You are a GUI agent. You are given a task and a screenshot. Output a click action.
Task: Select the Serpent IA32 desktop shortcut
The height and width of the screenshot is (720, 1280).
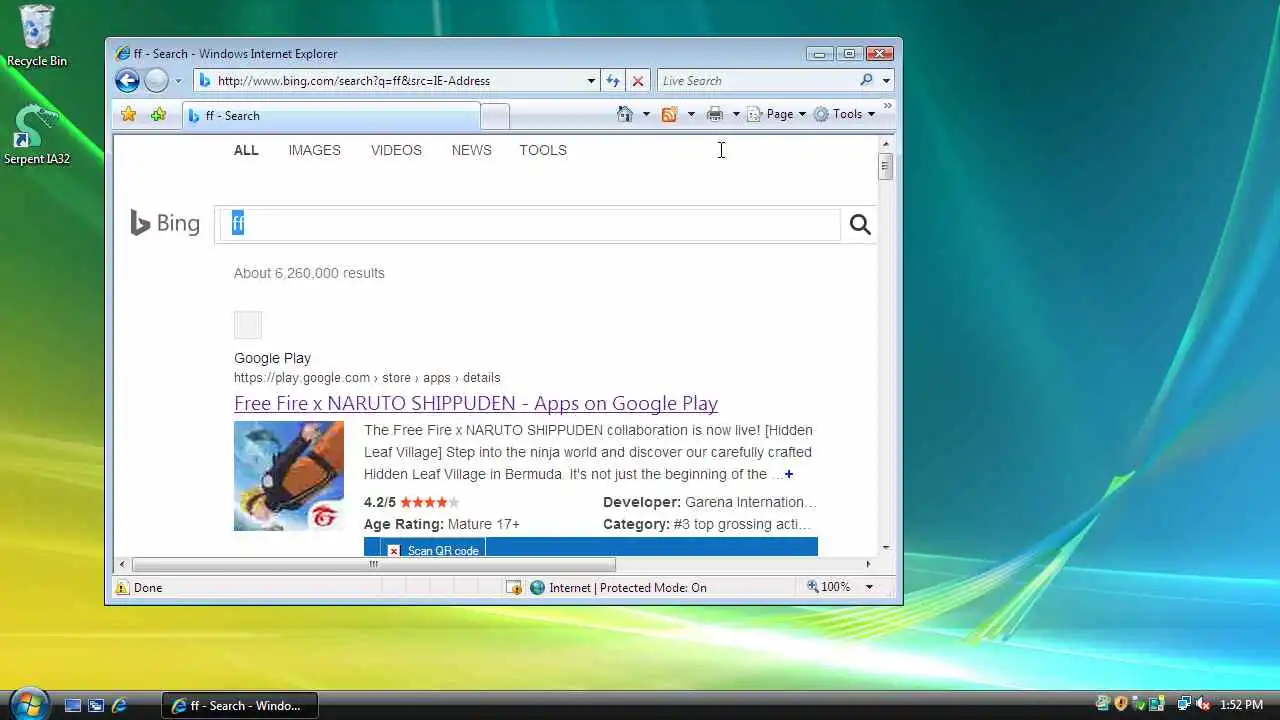click(x=37, y=134)
